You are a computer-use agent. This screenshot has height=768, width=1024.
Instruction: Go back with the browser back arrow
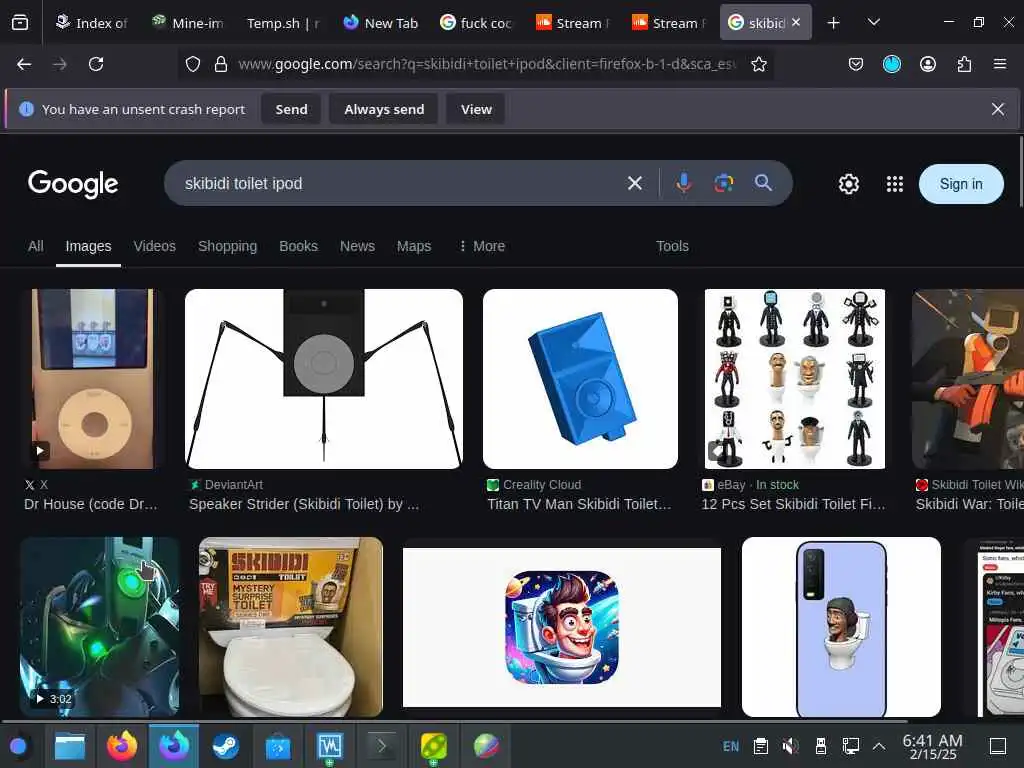pyautogui.click(x=24, y=64)
